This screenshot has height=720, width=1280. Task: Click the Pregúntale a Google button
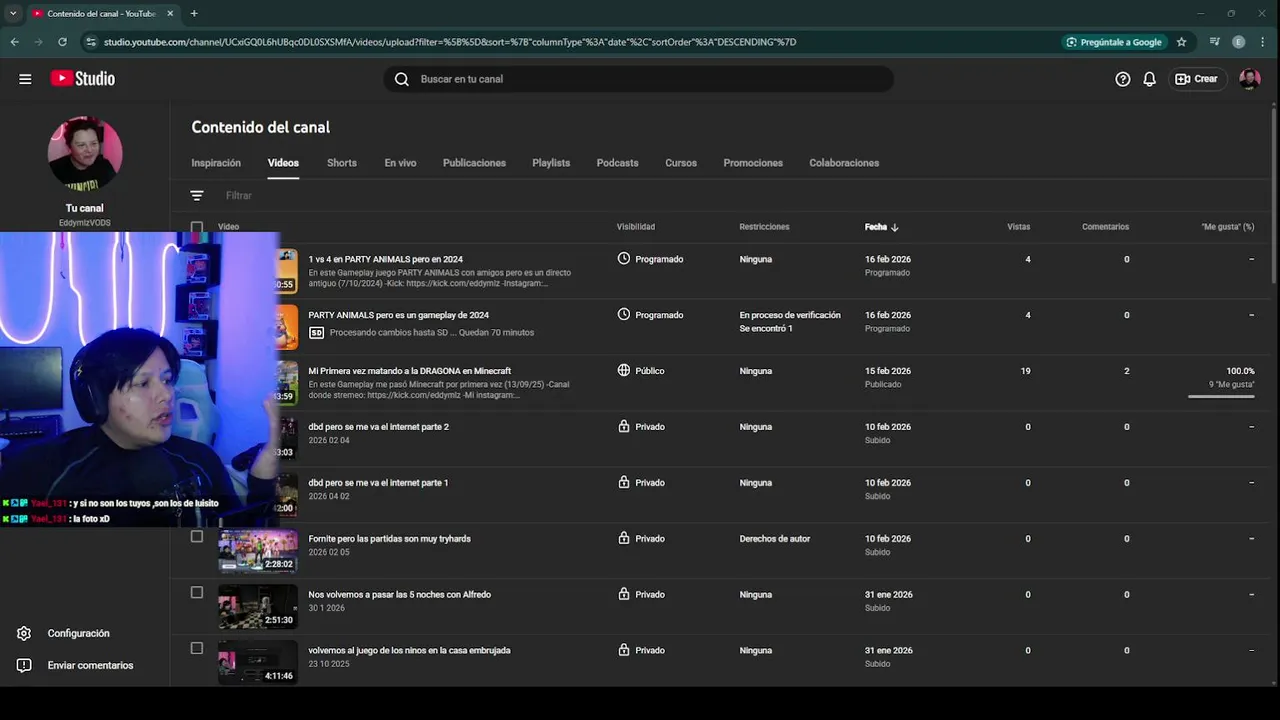click(x=1114, y=42)
